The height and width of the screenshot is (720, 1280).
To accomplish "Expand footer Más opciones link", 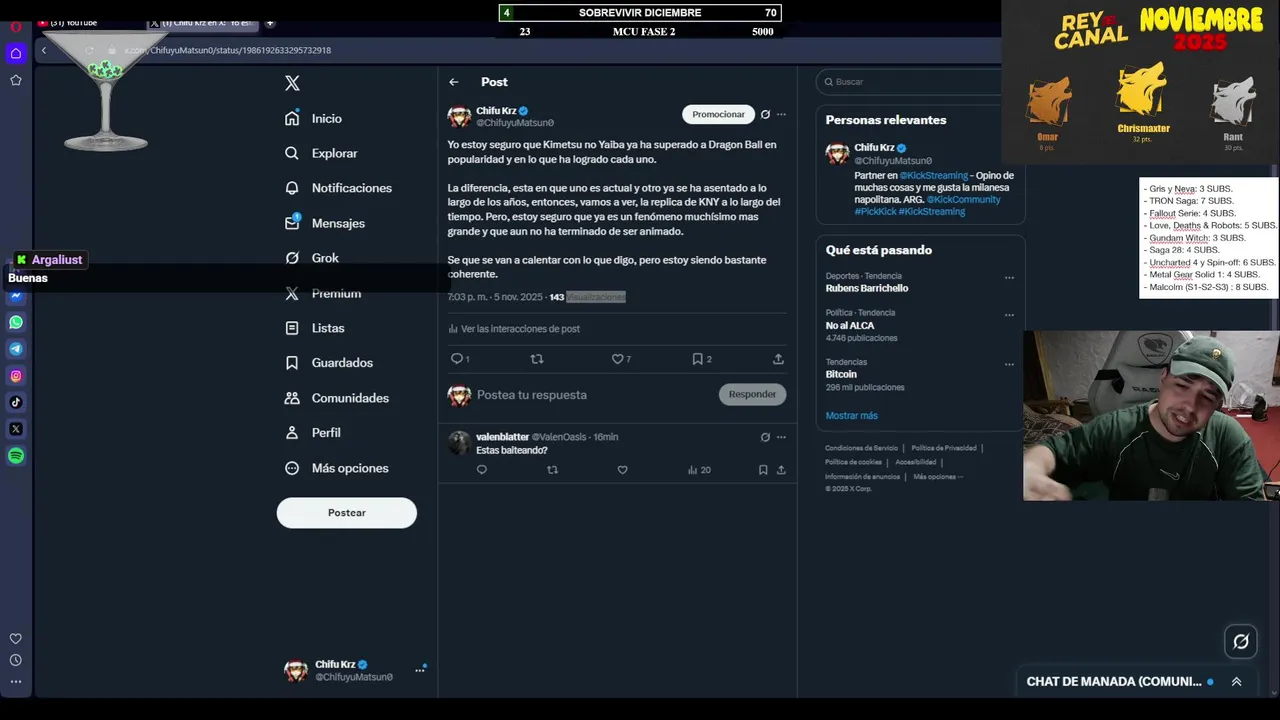I will [937, 476].
